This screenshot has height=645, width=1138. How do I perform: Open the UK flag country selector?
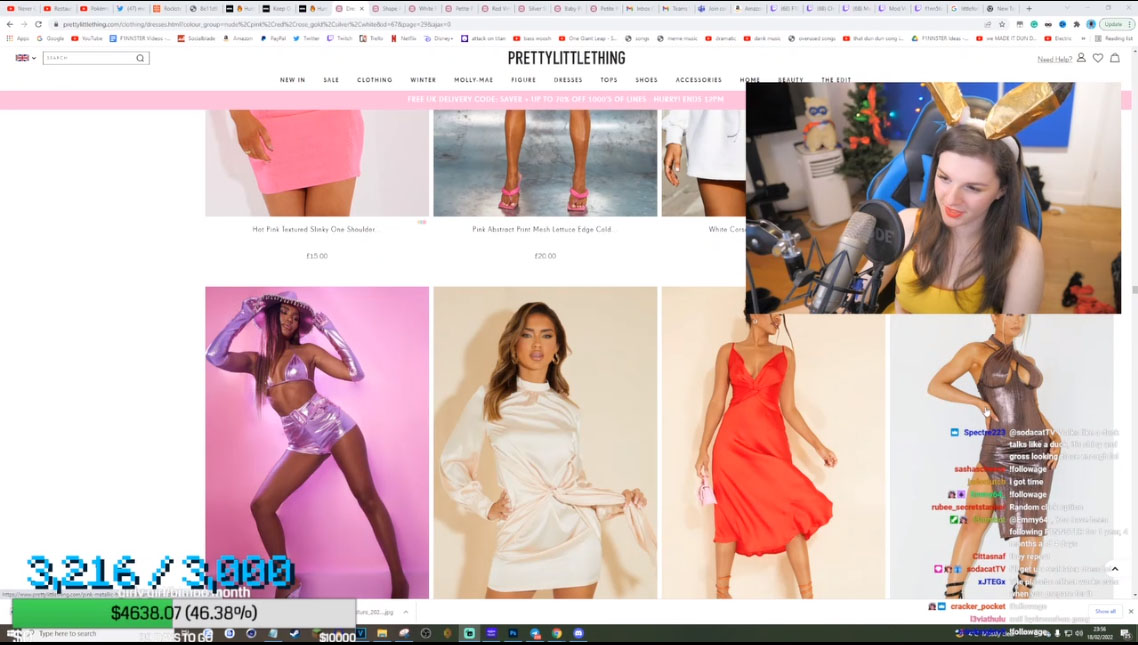[25, 58]
